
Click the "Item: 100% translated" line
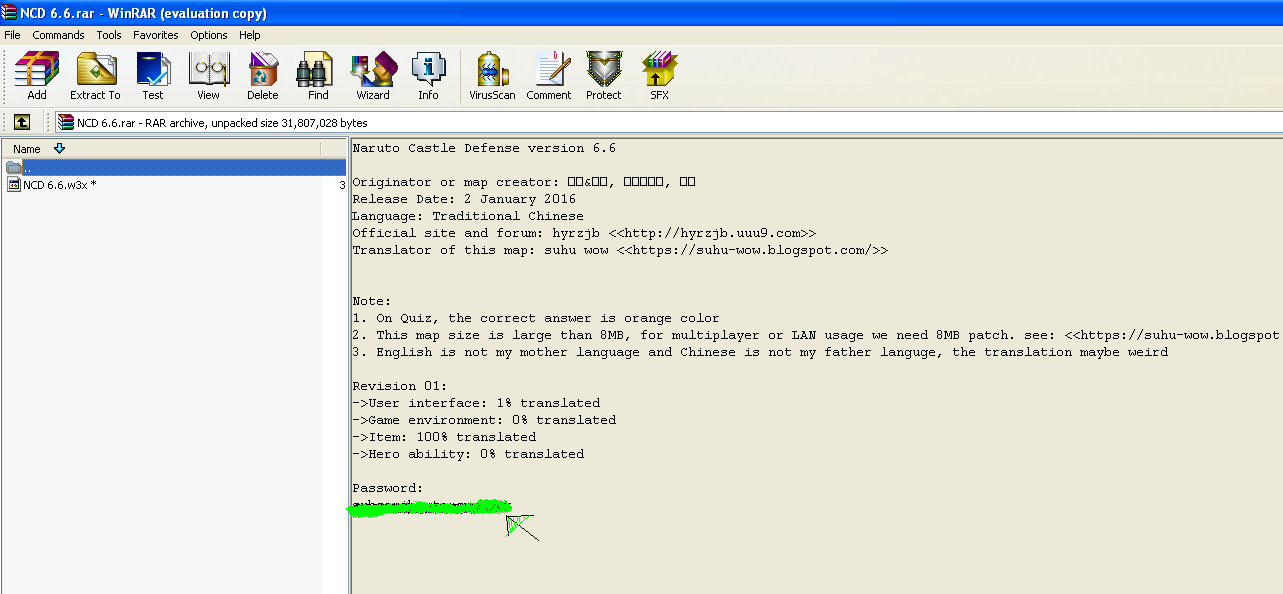coord(444,437)
